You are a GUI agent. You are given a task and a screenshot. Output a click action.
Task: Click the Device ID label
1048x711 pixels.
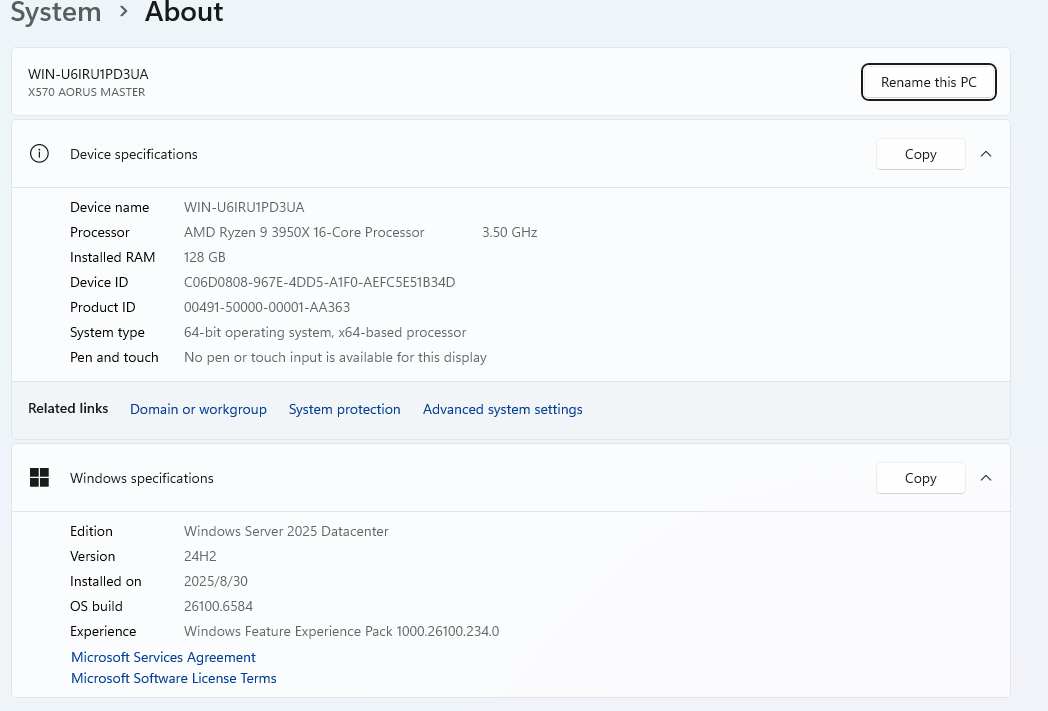tap(99, 282)
